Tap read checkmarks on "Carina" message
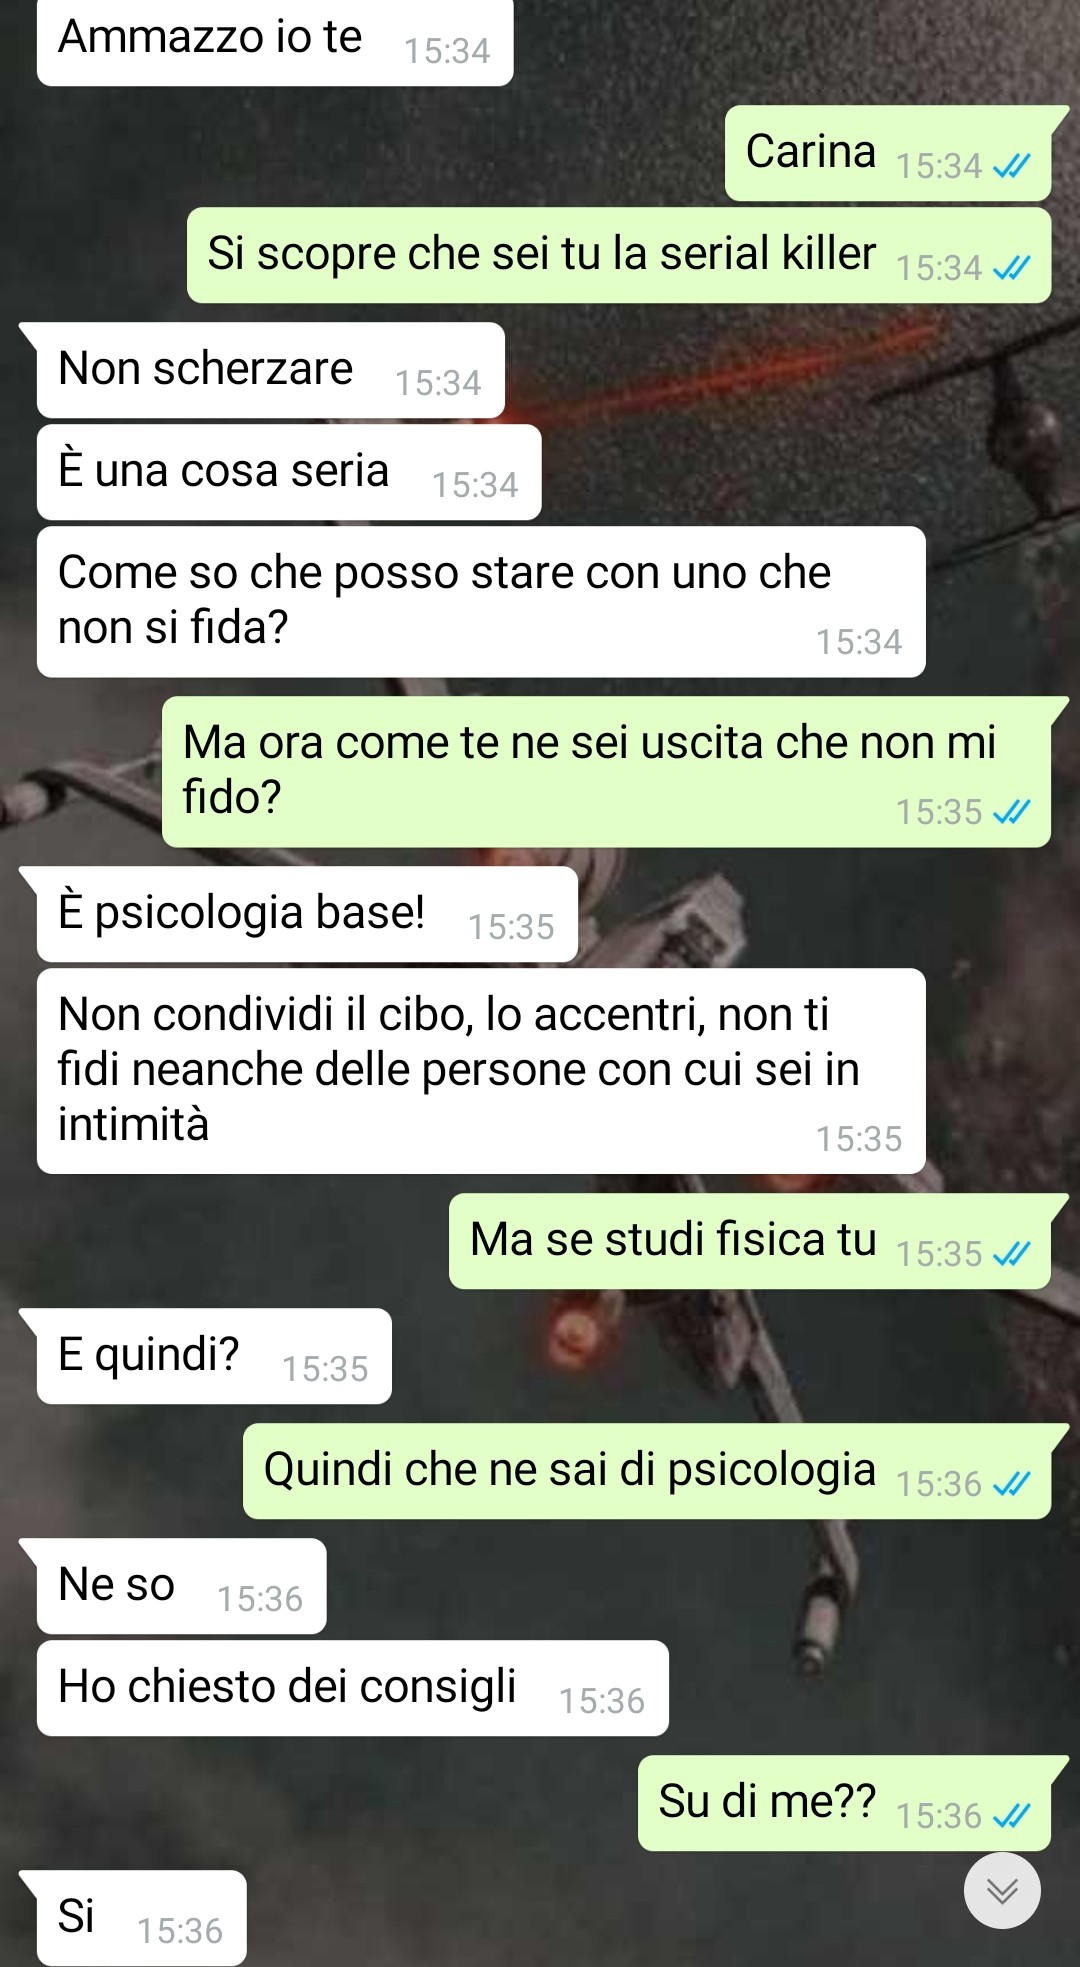The height and width of the screenshot is (1967, 1080). pos(1011,166)
